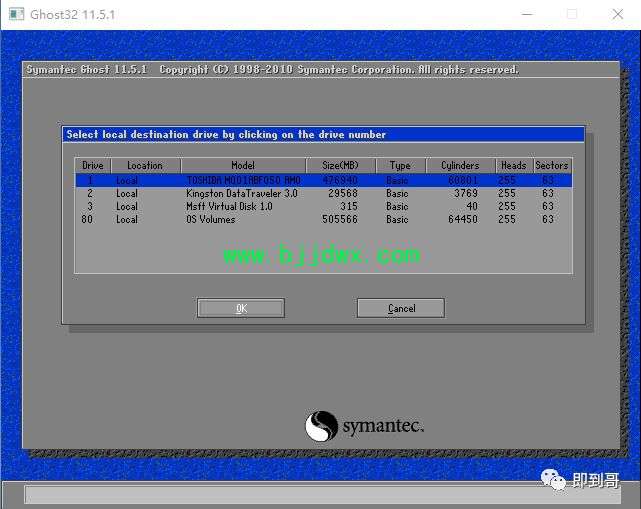The width and height of the screenshot is (641, 509).
Task: Click the Size(MB) column header
Action: (x=340, y=166)
